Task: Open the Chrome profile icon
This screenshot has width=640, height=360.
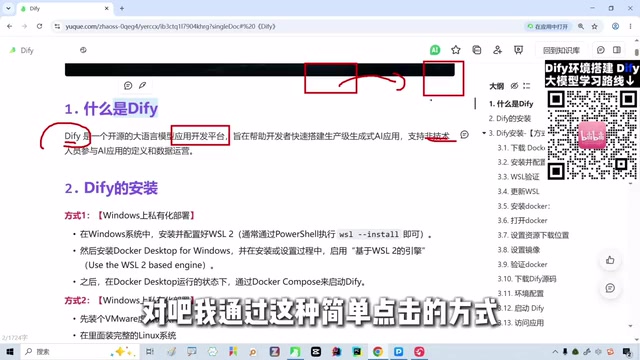Action: 615,26
